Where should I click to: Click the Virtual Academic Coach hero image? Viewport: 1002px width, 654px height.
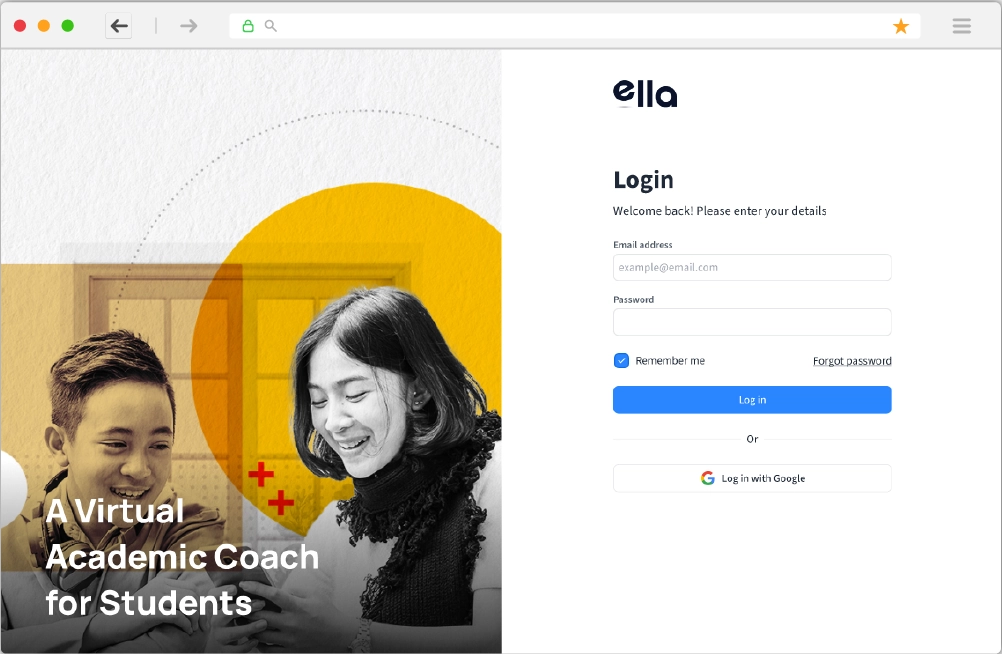(x=251, y=352)
